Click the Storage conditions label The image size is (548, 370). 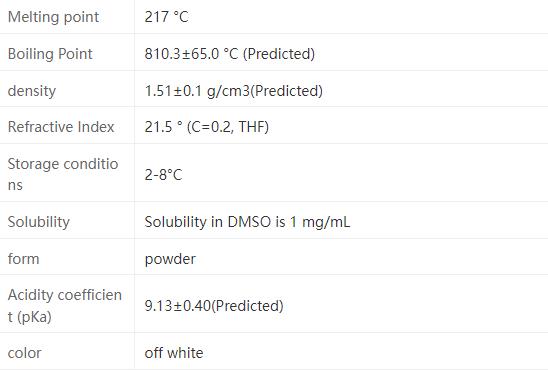(63, 174)
